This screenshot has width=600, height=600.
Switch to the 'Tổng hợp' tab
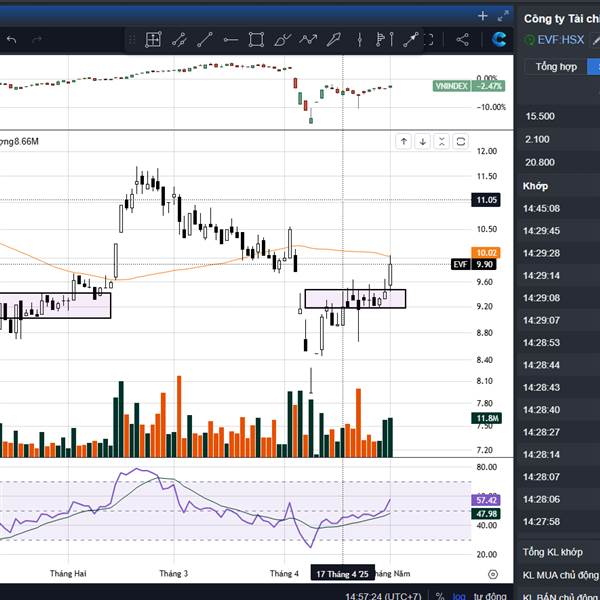coord(556,67)
